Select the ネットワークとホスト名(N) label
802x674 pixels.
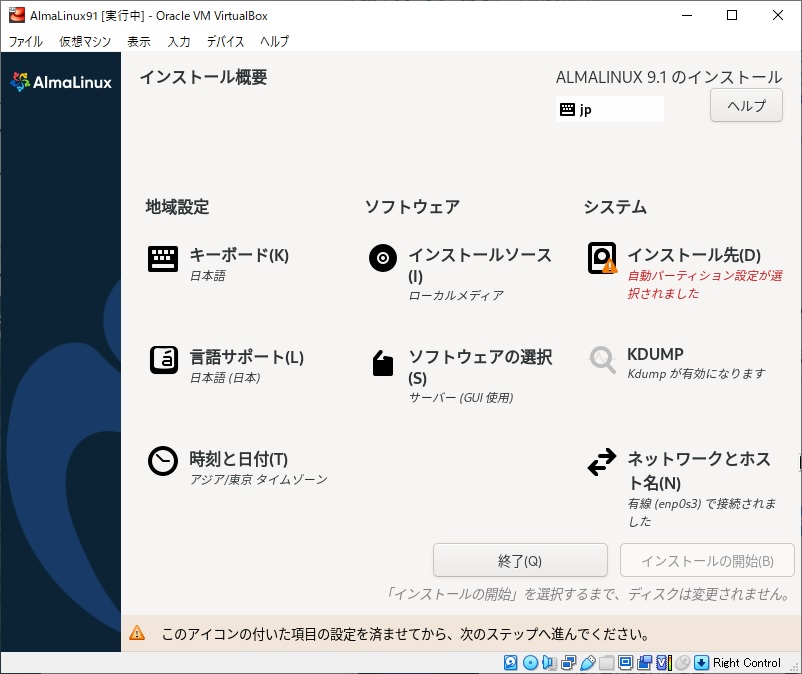point(699,470)
